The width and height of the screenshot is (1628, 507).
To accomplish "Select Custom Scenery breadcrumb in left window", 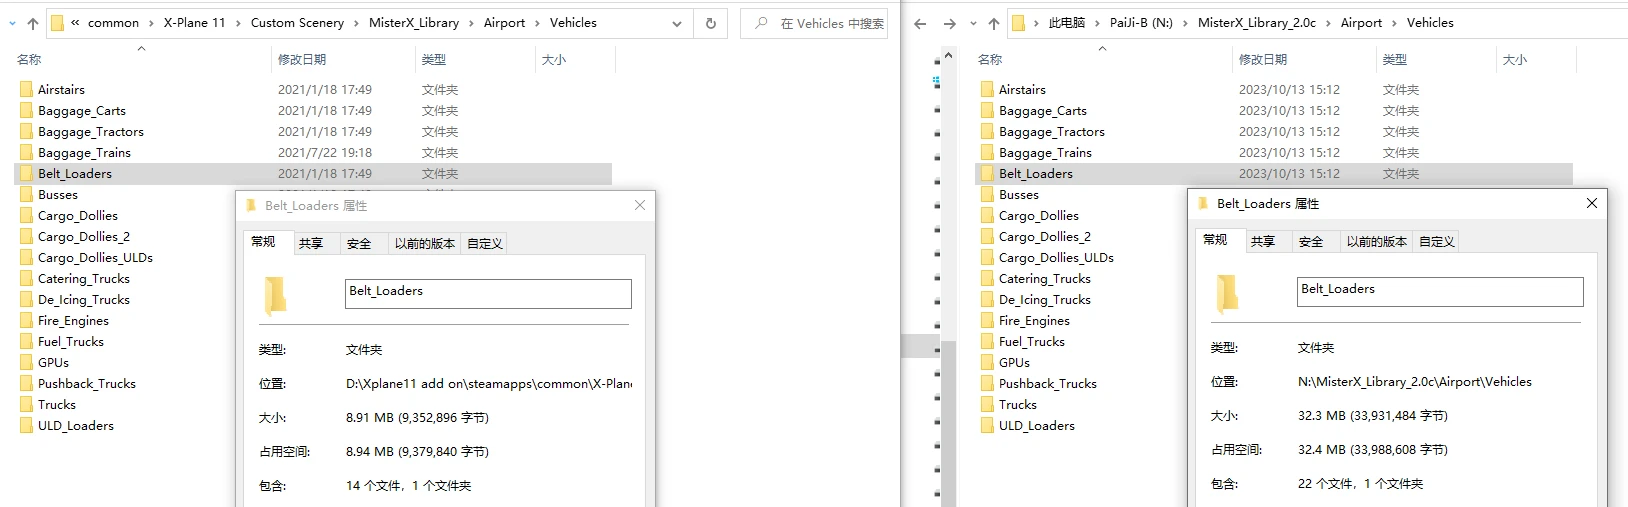I will 297,23.
